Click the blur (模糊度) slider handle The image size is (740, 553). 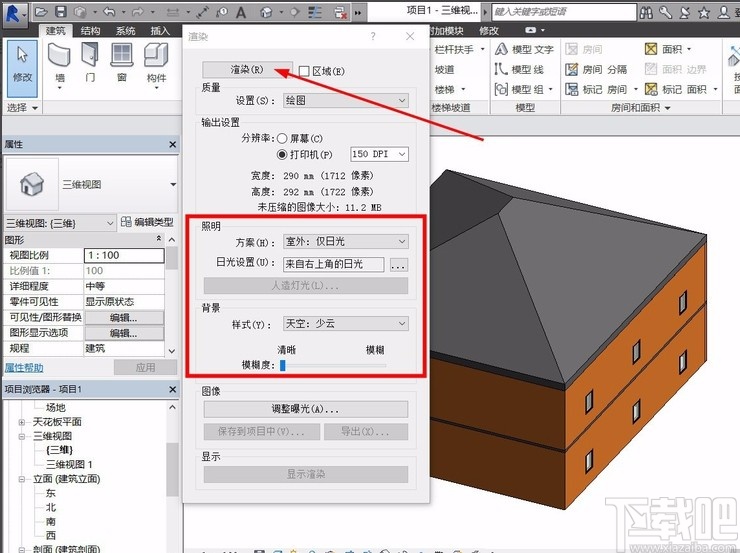[283, 365]
